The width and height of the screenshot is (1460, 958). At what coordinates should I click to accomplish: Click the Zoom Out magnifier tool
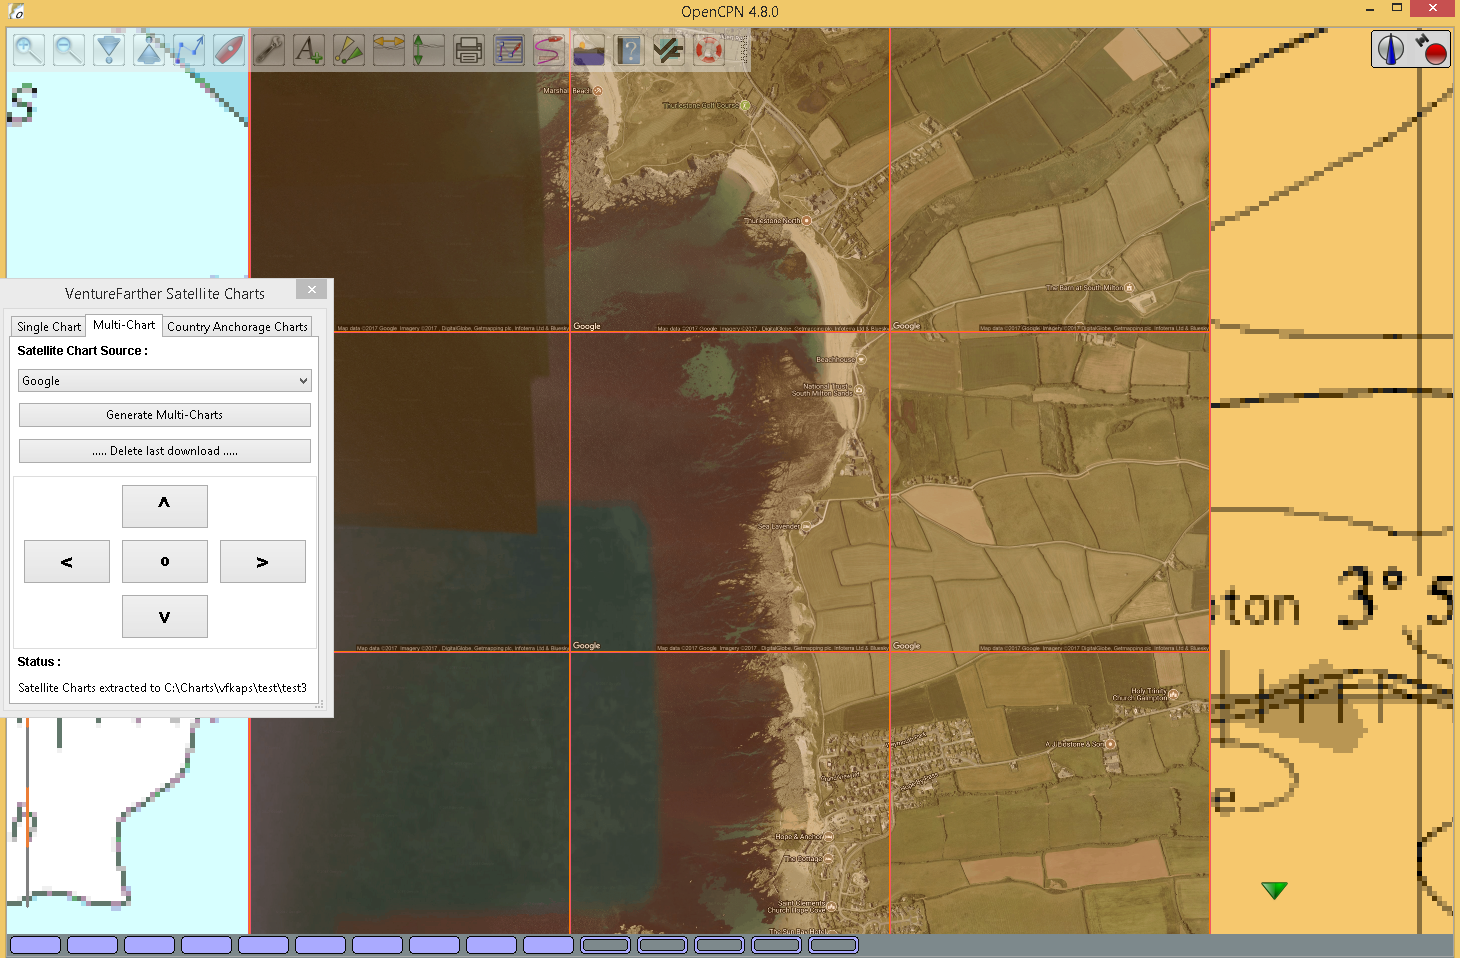pyautogui.click(x=69, y=49)
